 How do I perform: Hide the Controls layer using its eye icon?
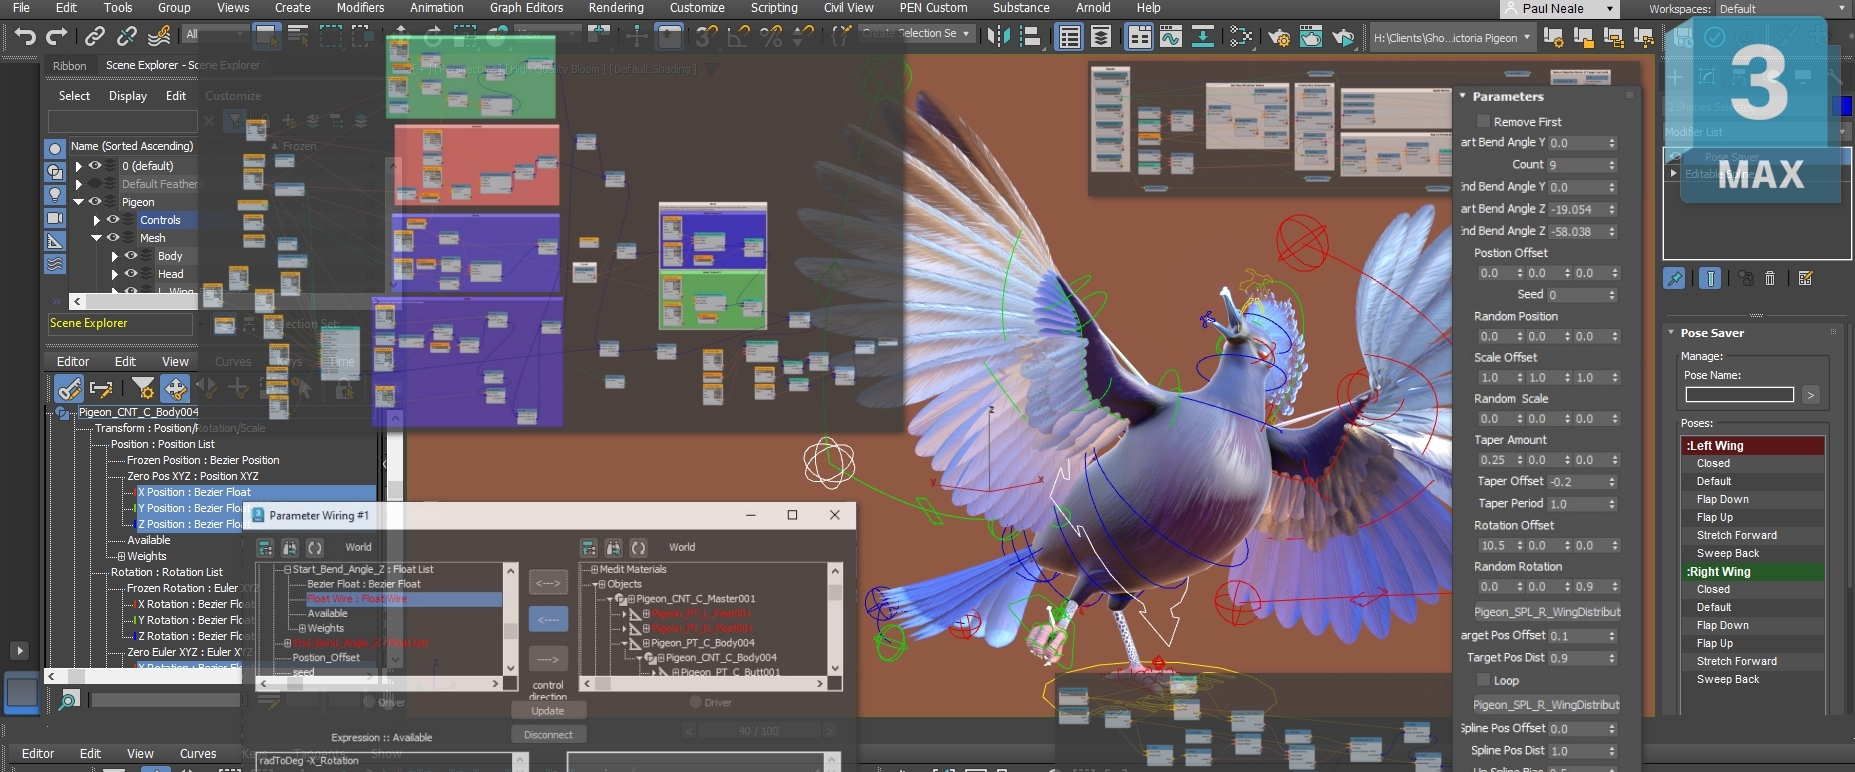pyautogui.click(x=113, y=220)
